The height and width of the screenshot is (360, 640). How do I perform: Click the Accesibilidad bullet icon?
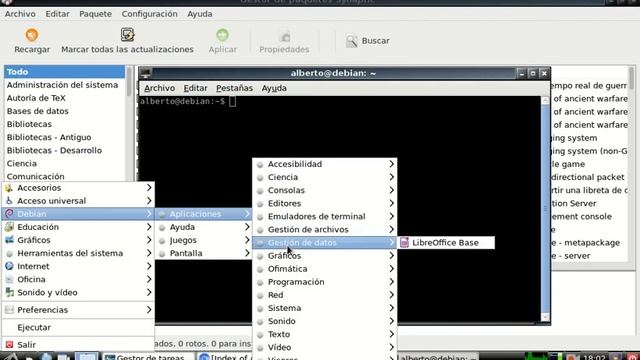(x=260, y=164)
